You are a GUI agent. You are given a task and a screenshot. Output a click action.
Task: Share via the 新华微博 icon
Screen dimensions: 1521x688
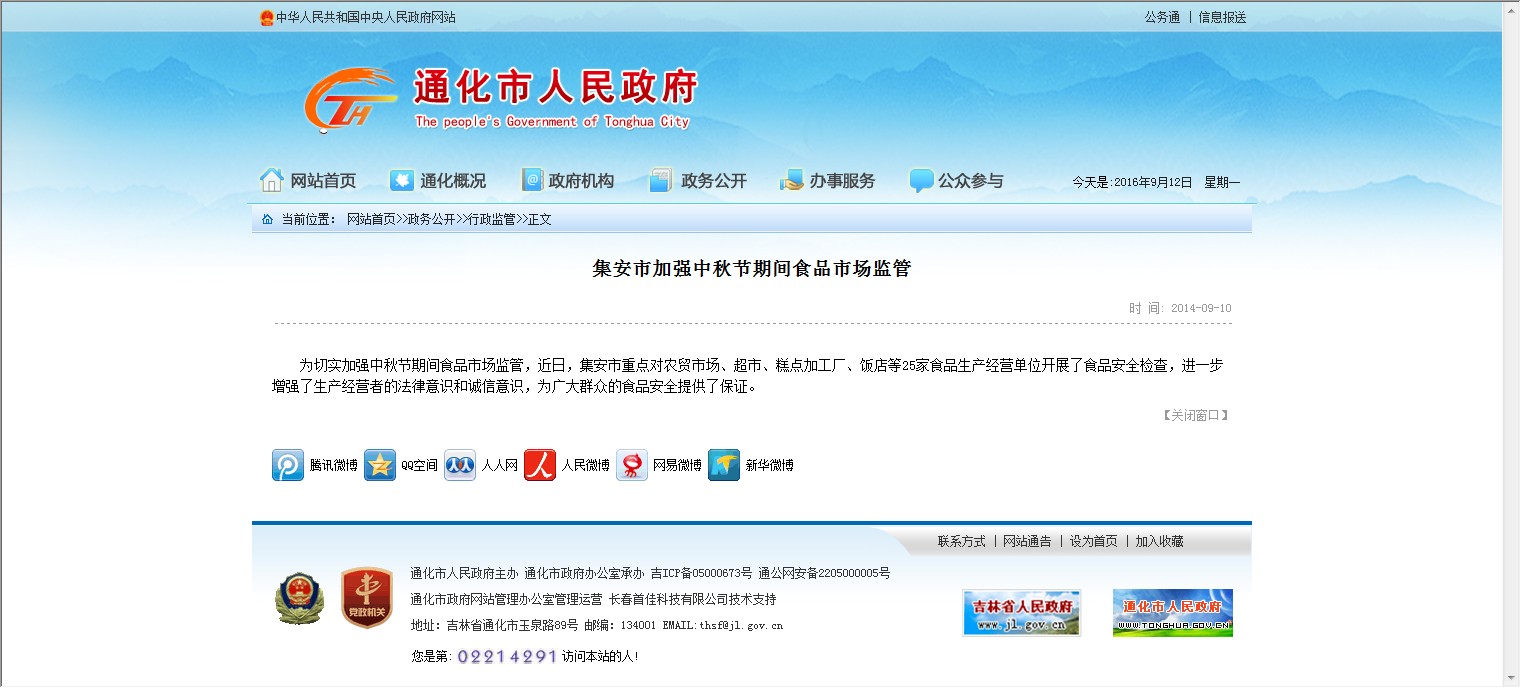724,465
